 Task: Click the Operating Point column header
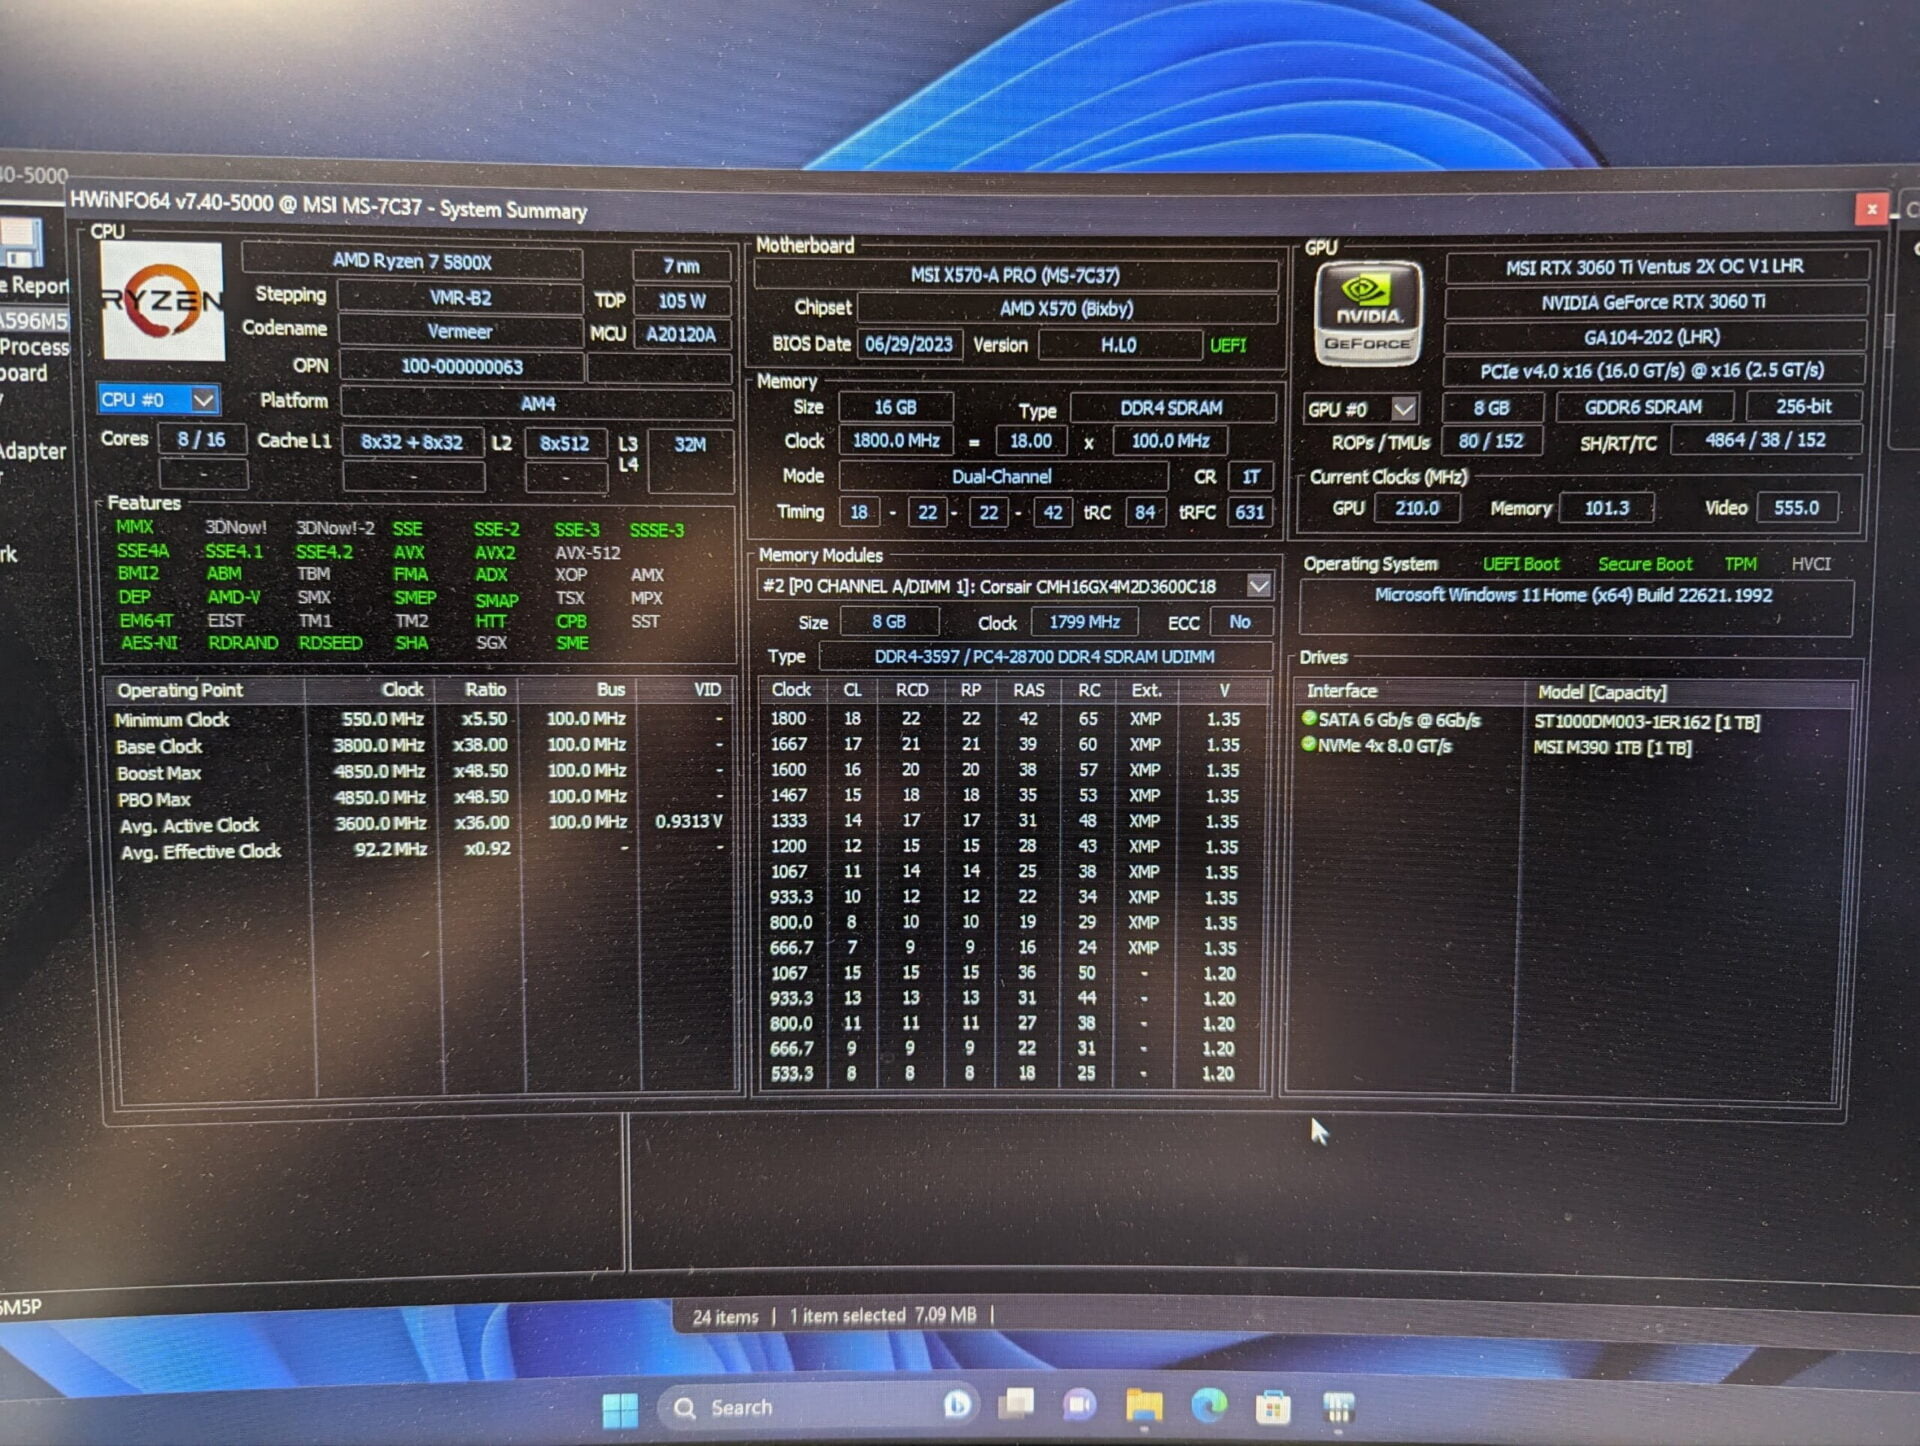tap(205, 690)
